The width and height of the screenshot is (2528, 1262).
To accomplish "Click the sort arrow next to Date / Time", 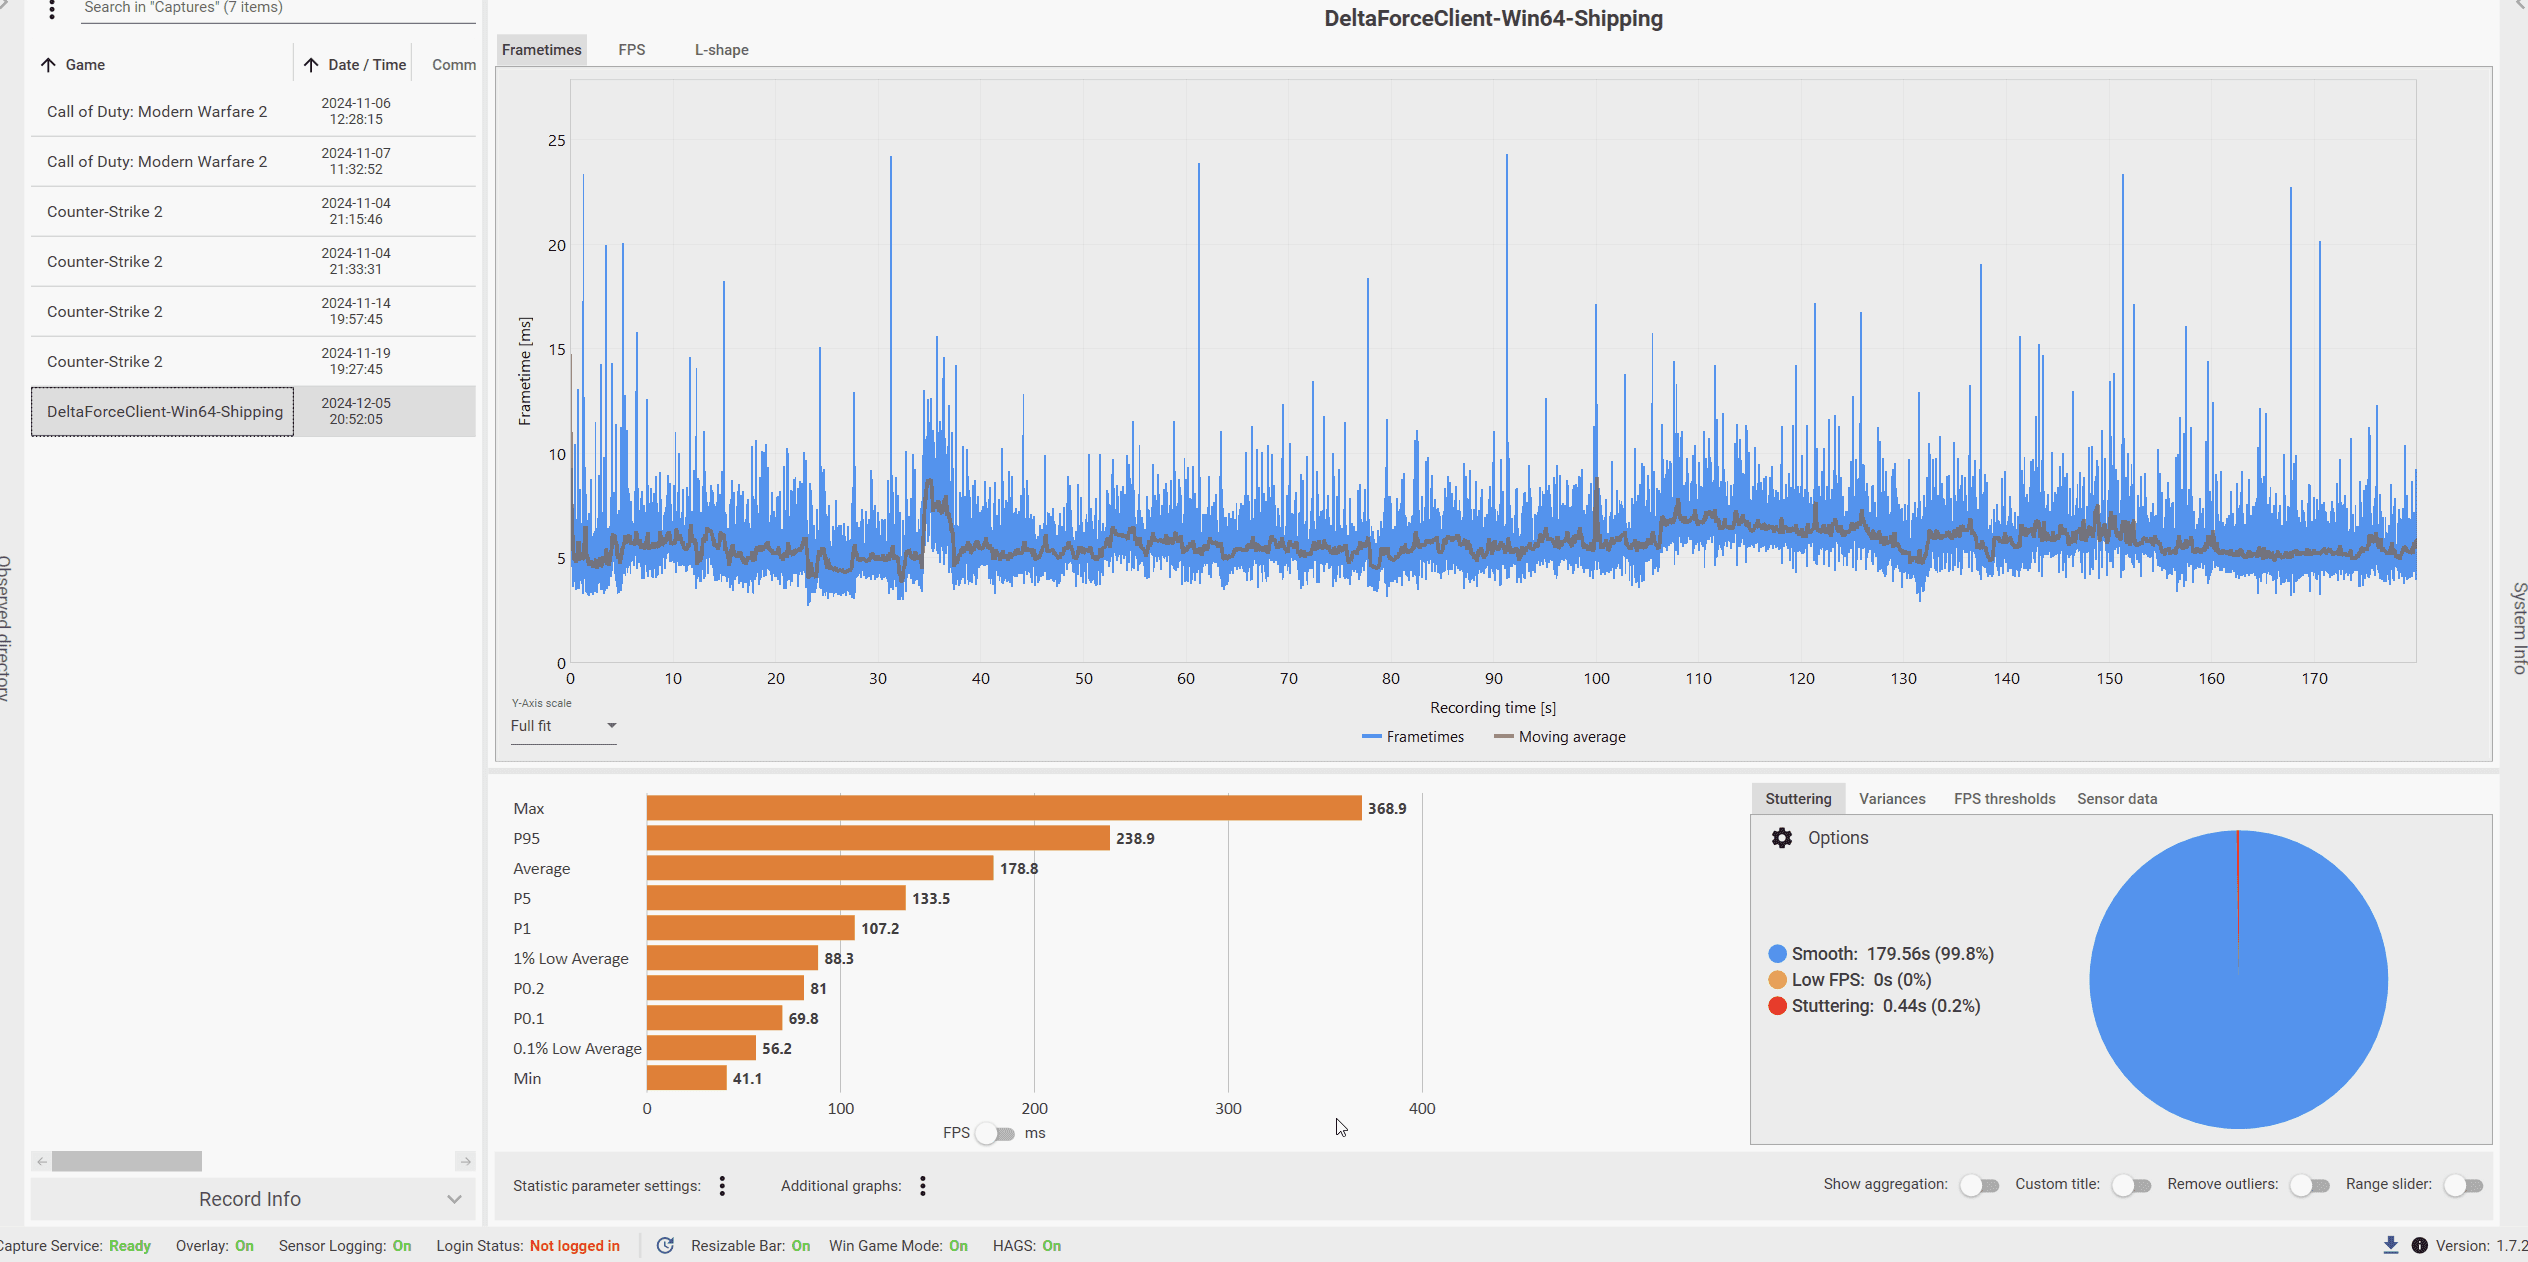I will 311,65.
